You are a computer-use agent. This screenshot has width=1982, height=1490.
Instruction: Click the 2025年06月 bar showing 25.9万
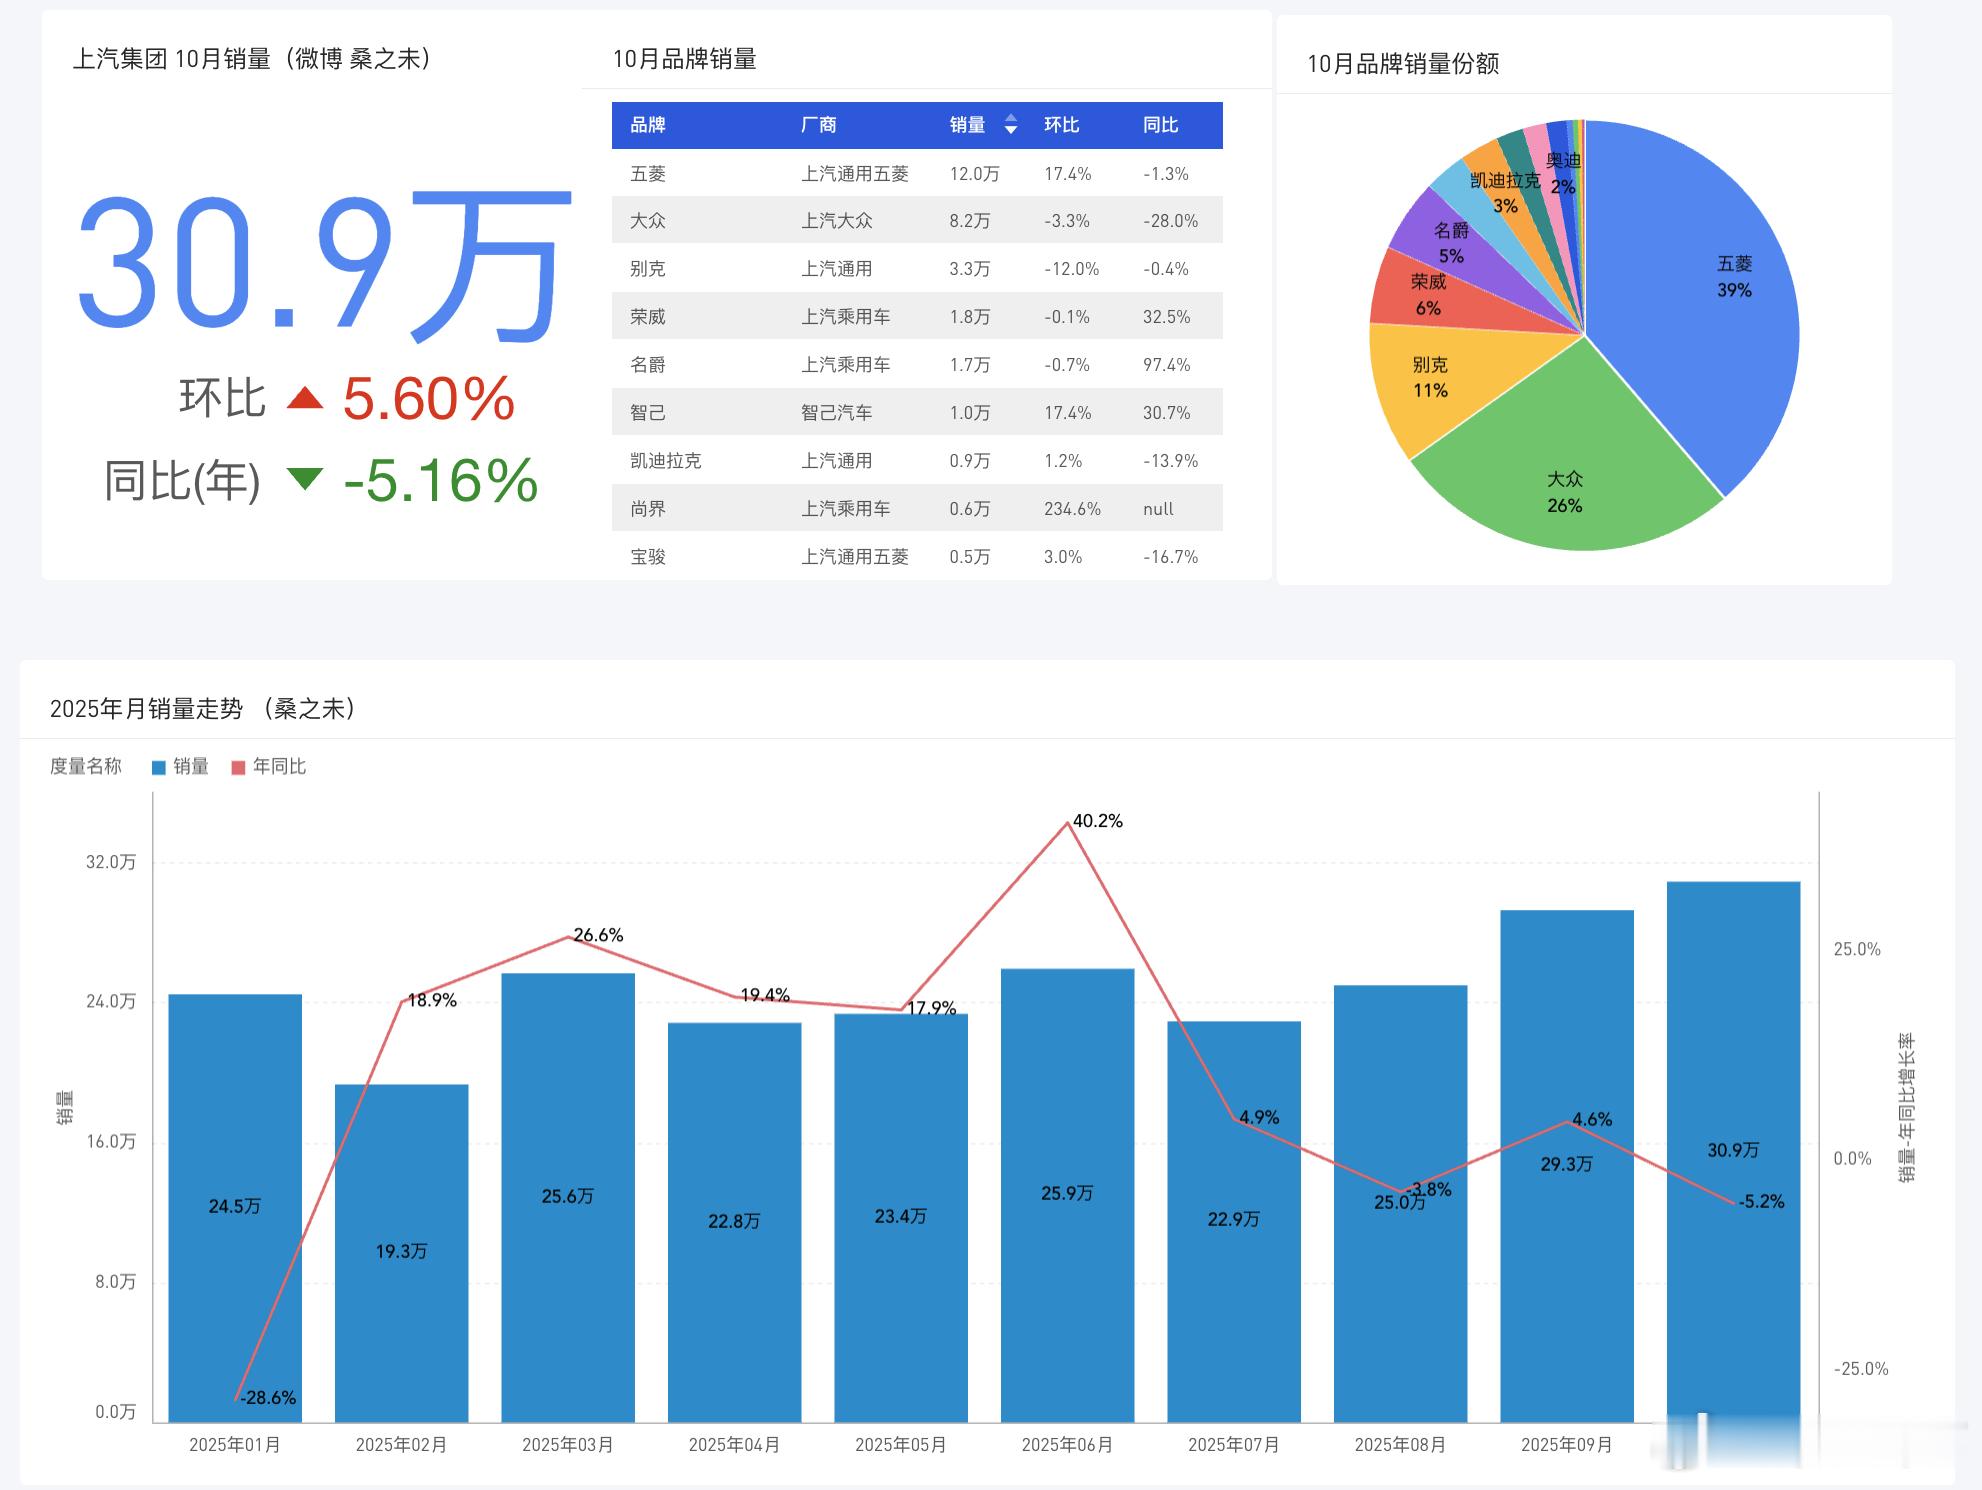point(1067,1250)
